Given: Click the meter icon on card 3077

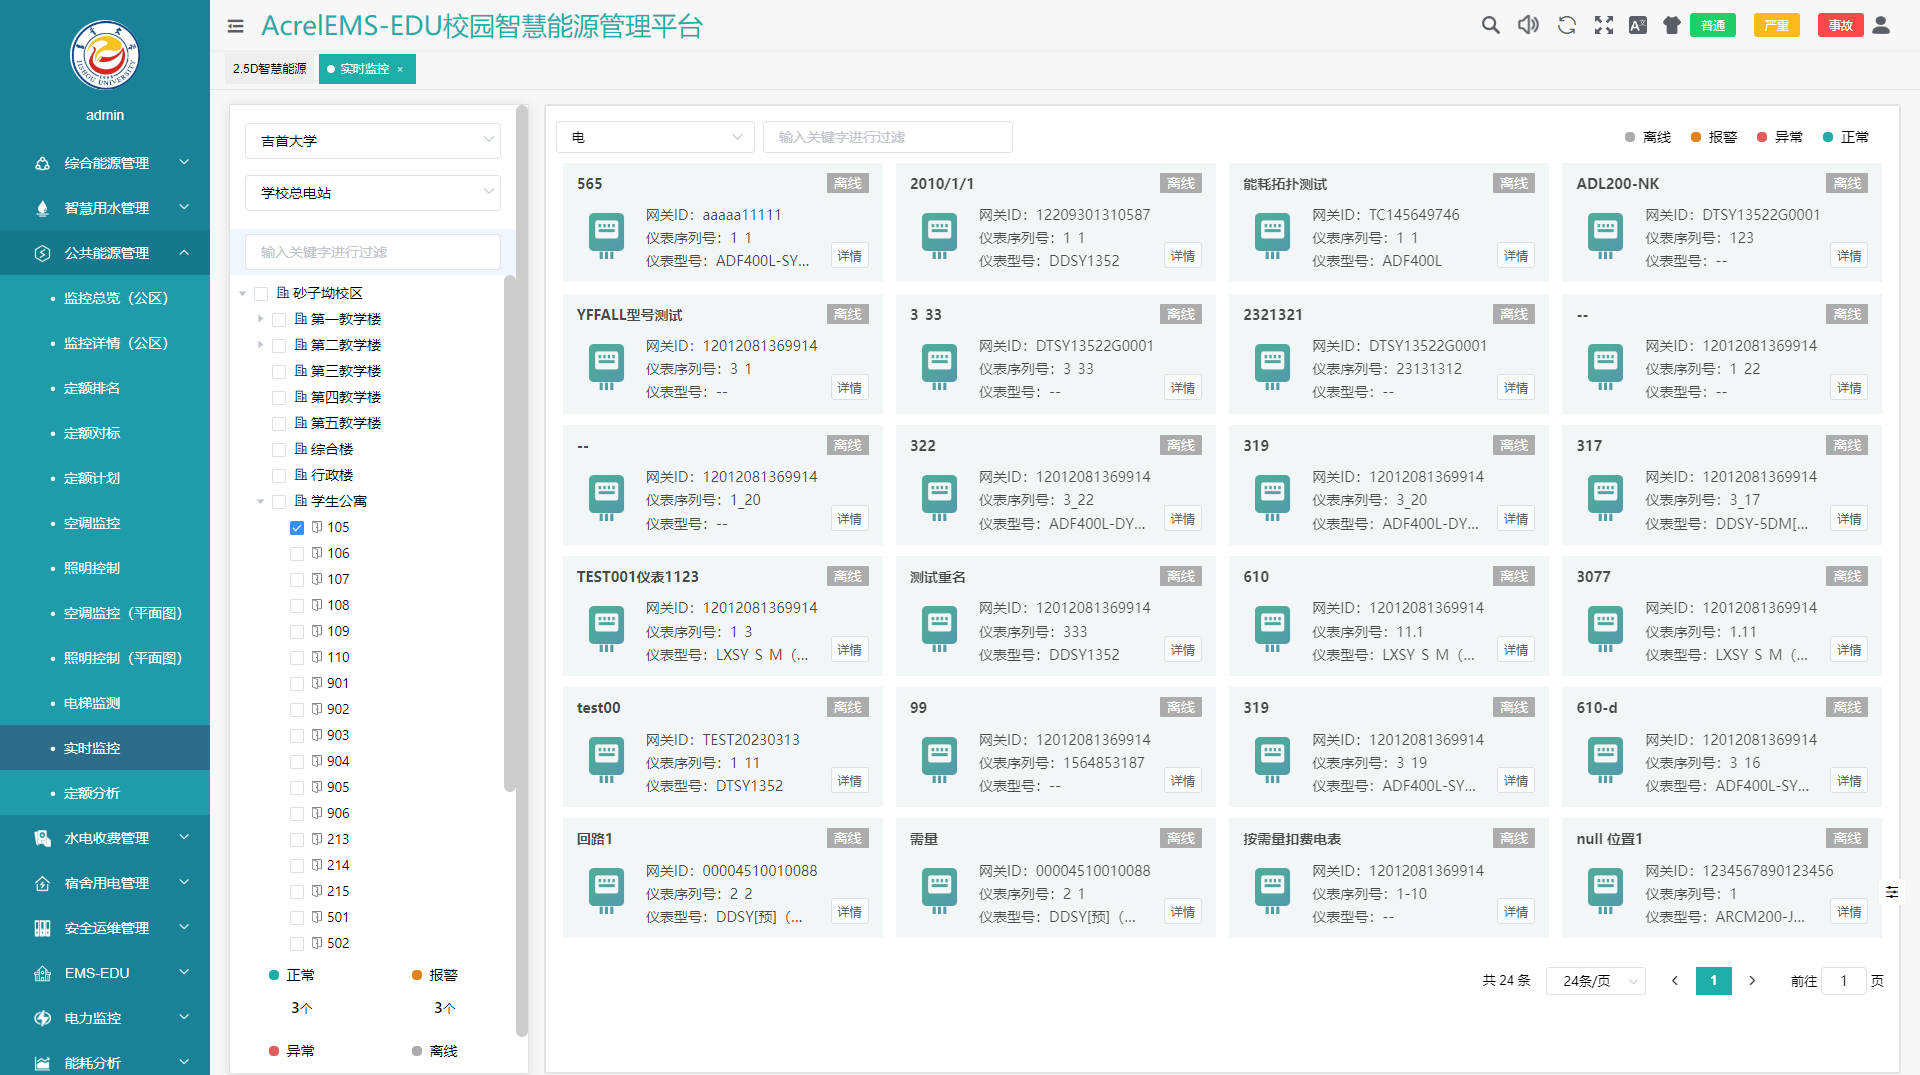Looking at the screenshot, I should [x=1605, y=630].
